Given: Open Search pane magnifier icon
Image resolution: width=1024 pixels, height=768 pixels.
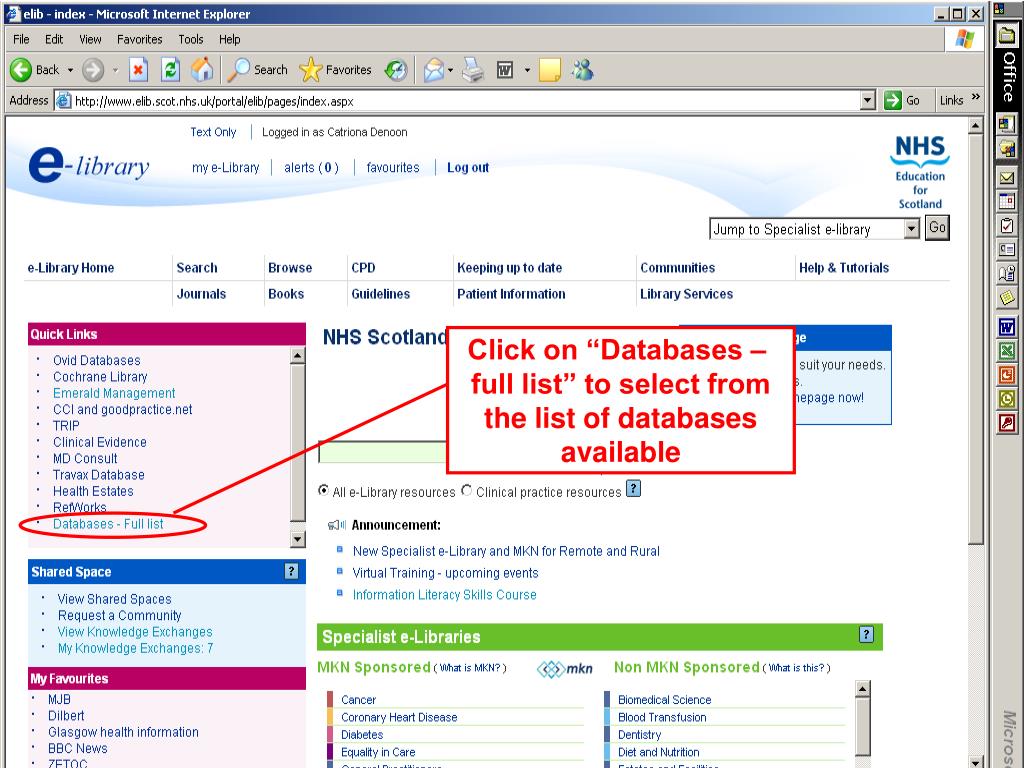Looking at the screenshot, I should (x=238, y=70).
